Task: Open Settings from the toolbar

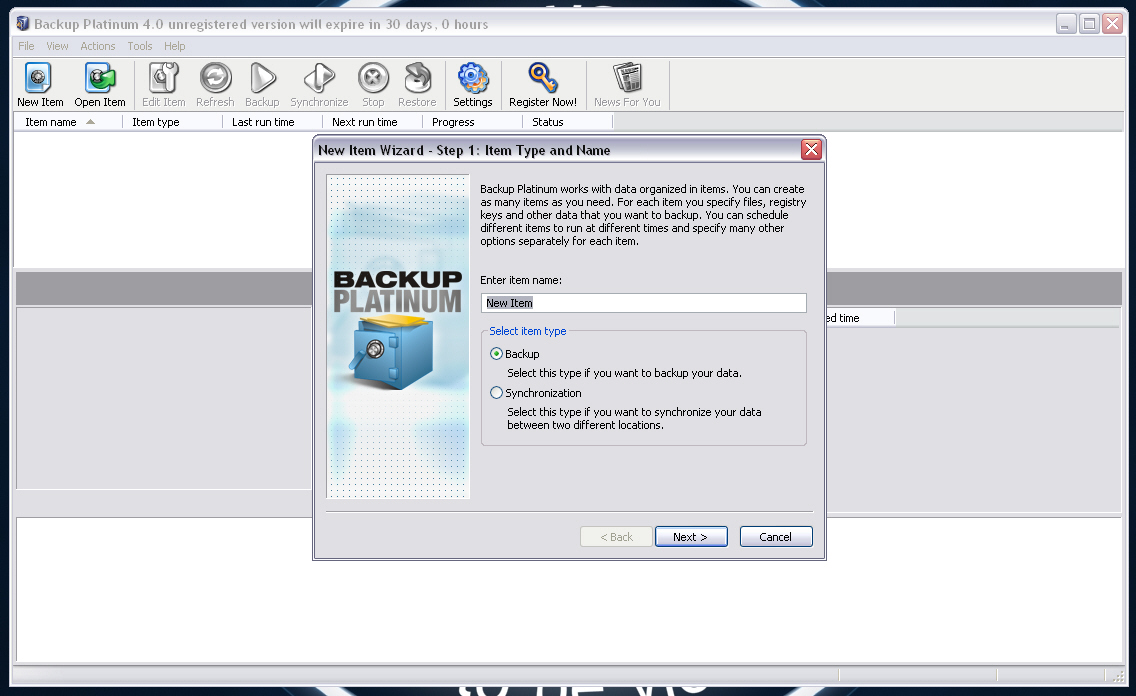Action: 473,85
